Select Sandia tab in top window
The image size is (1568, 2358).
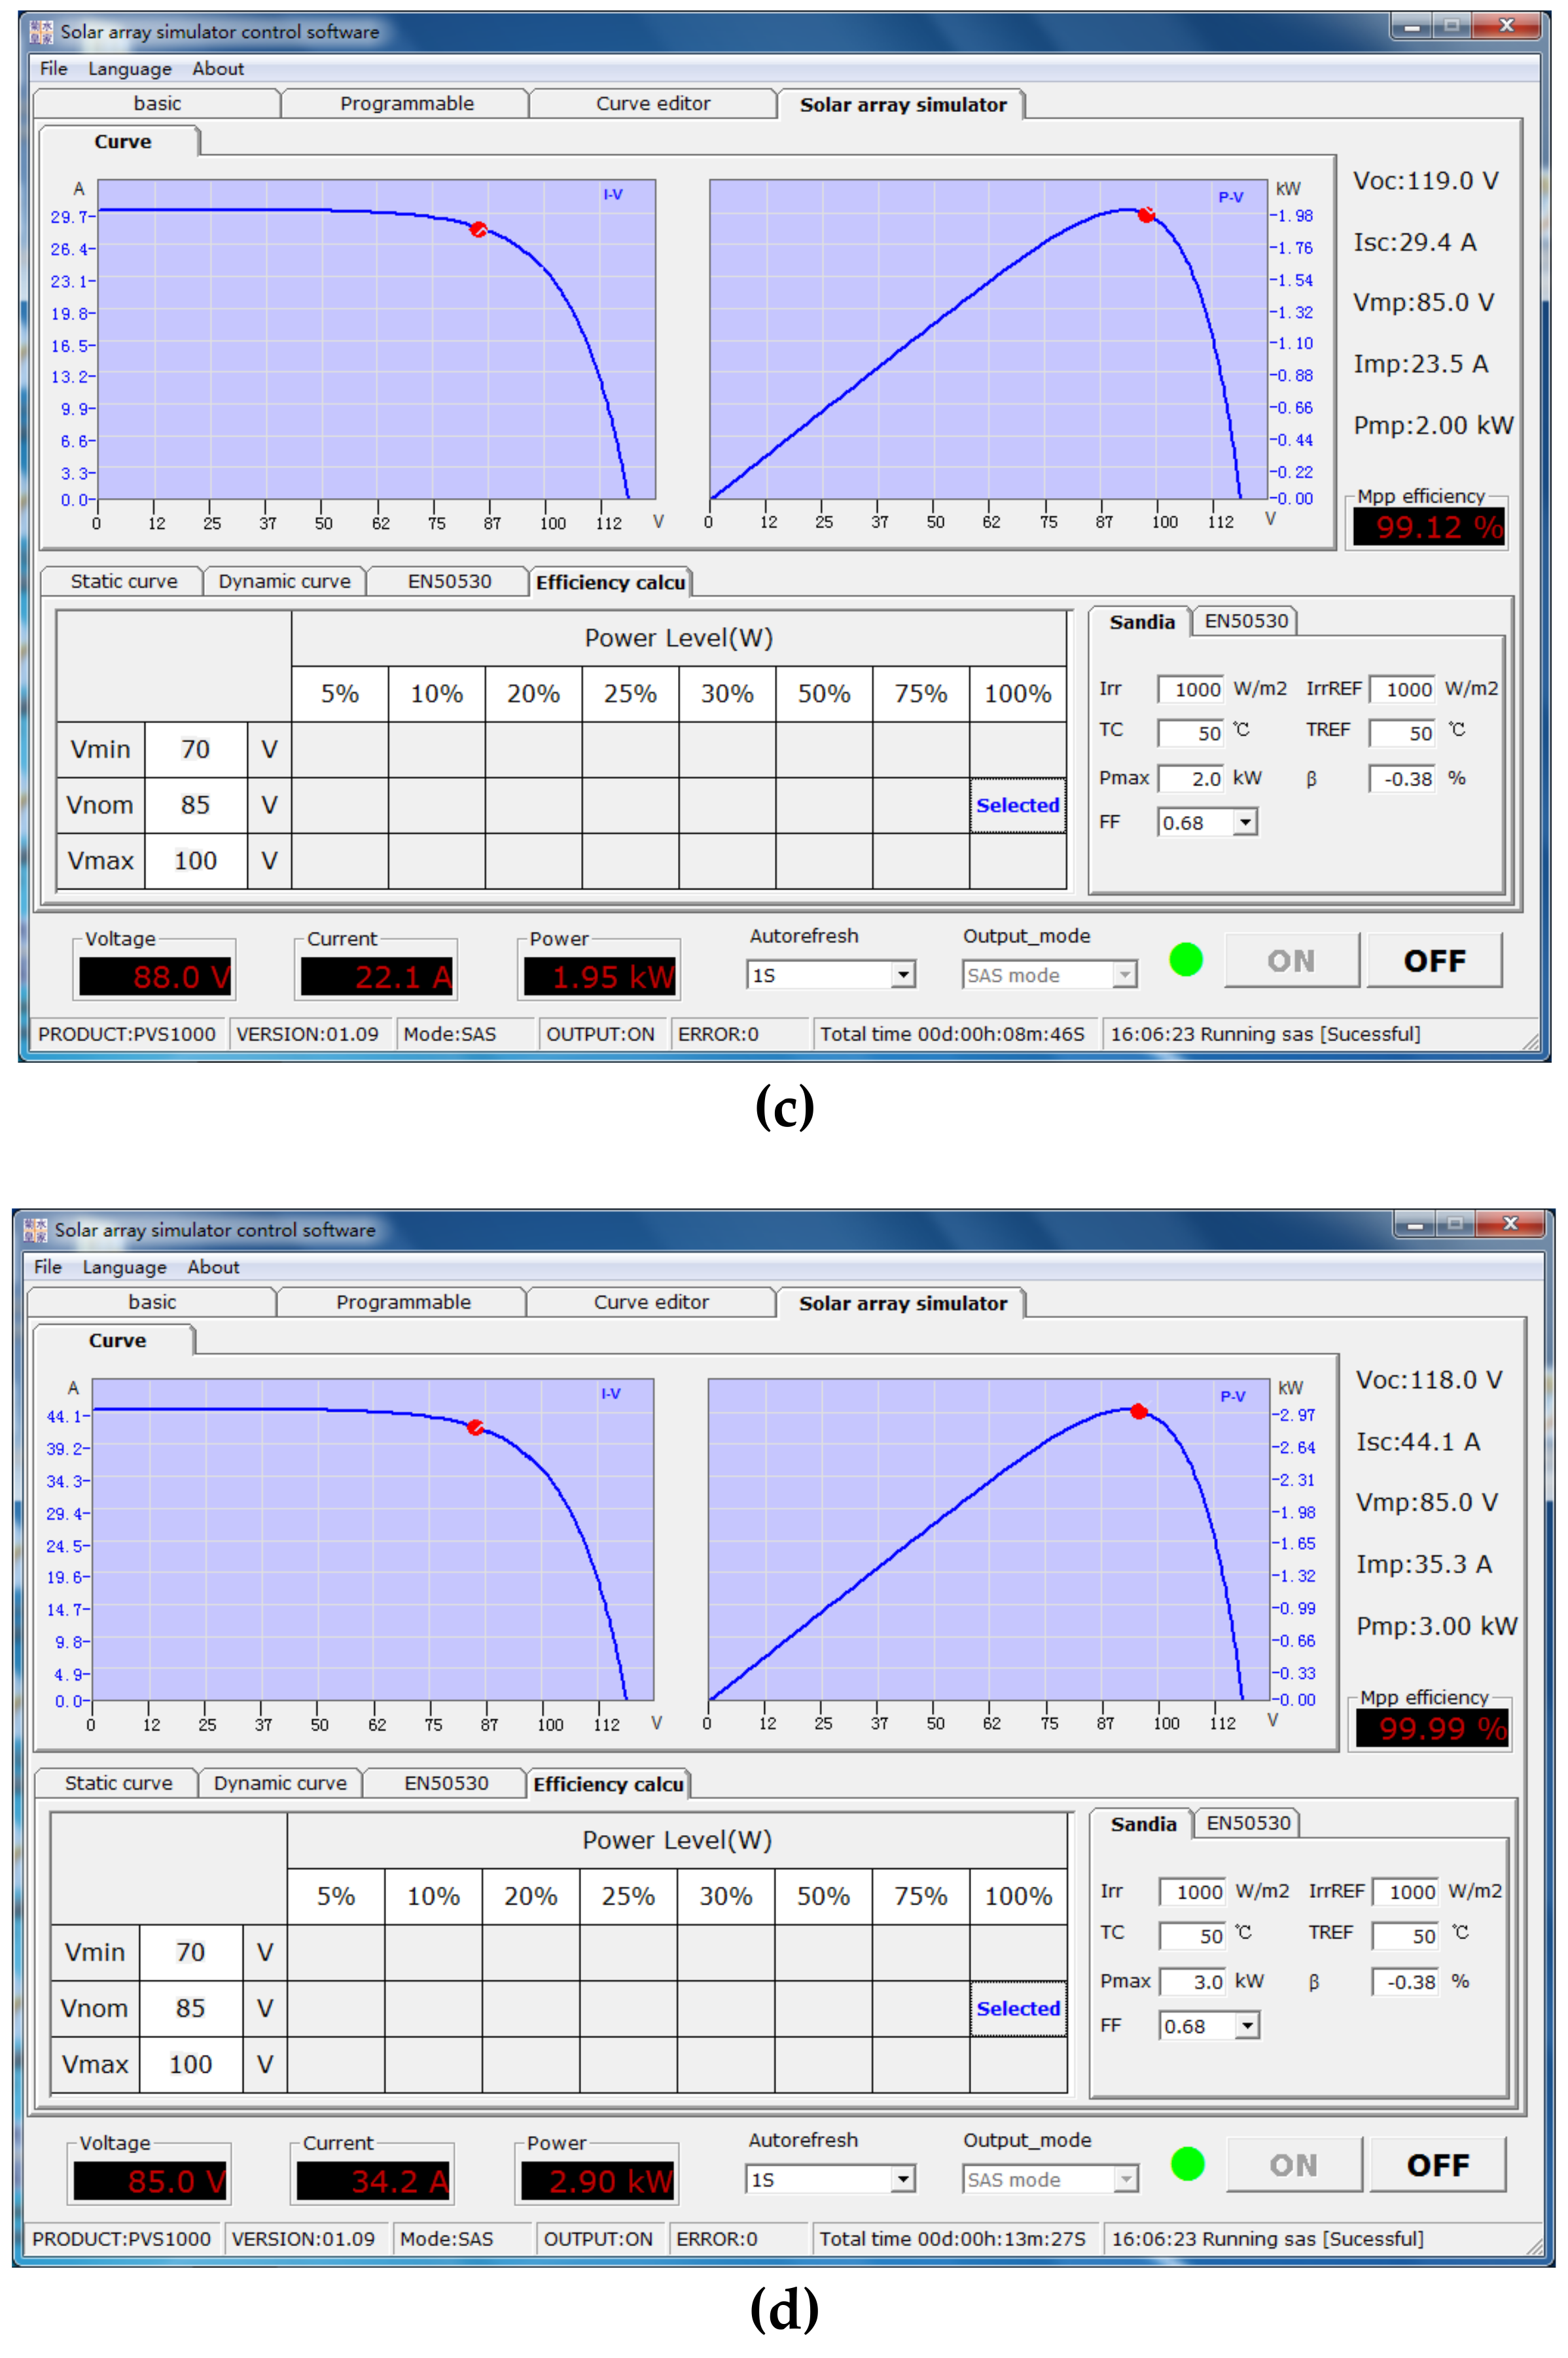tap(1141, 622)
